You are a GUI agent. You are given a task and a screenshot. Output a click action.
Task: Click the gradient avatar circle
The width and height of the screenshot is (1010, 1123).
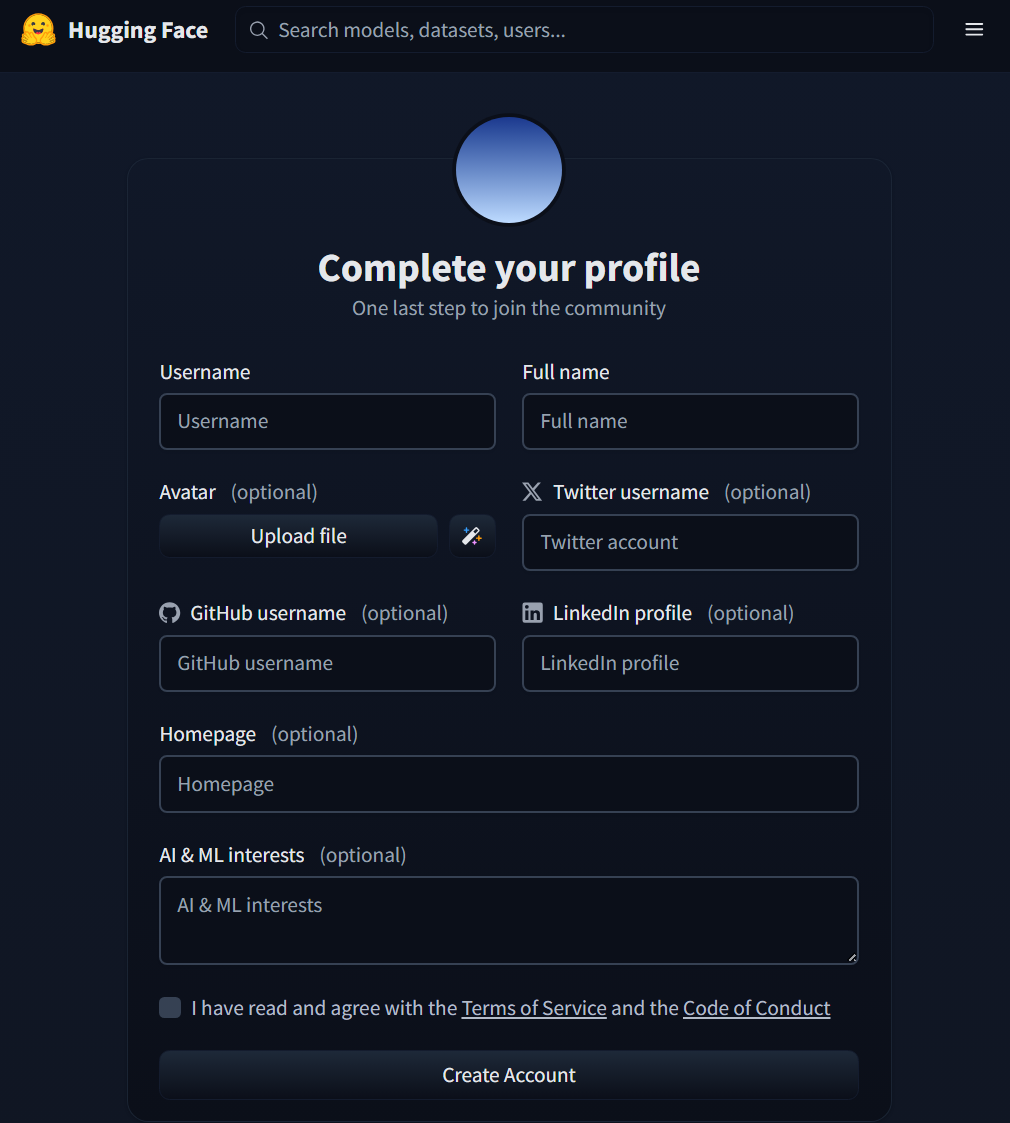pos(509,170)
